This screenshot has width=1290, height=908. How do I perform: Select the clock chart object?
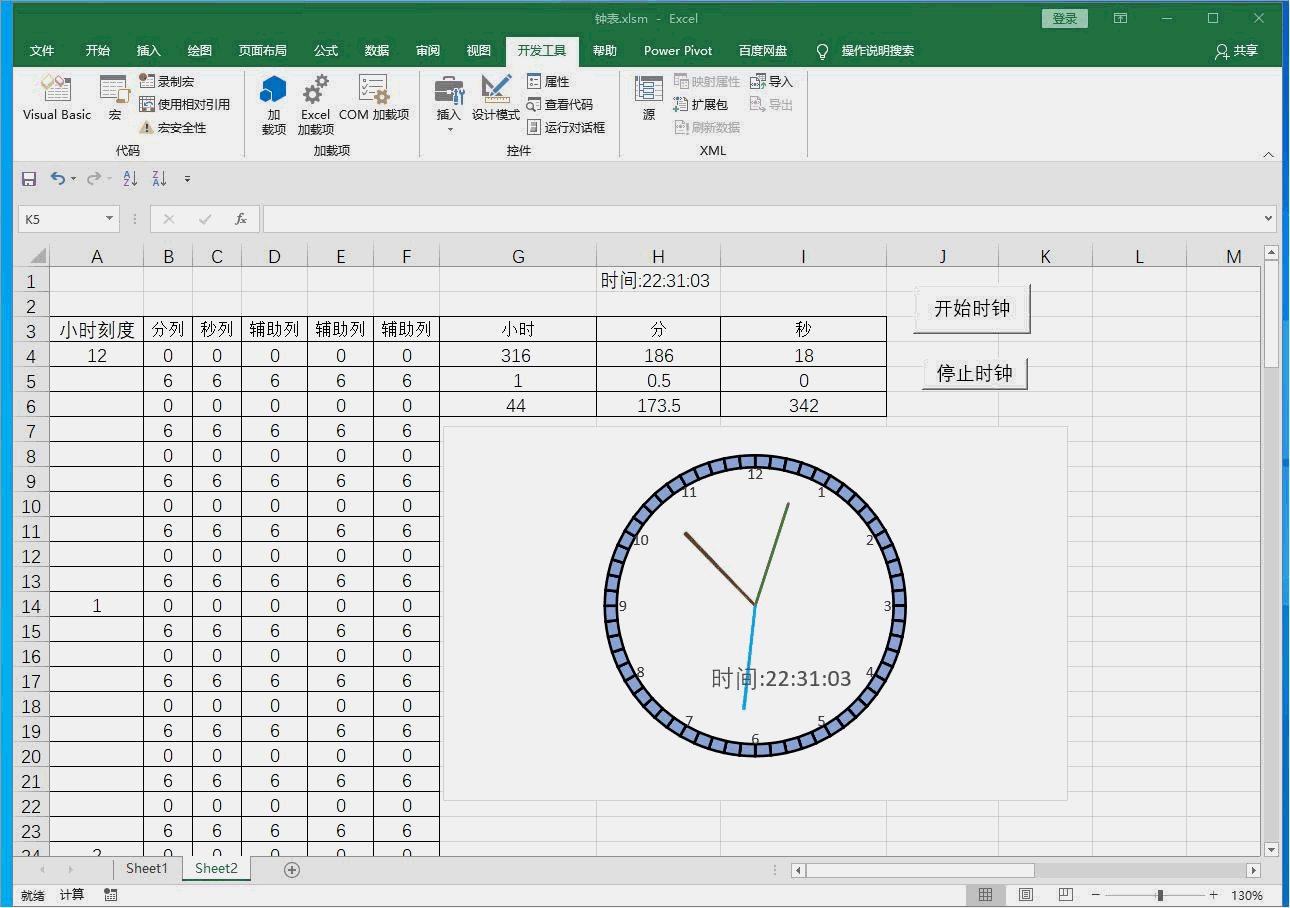pos(755,613)
